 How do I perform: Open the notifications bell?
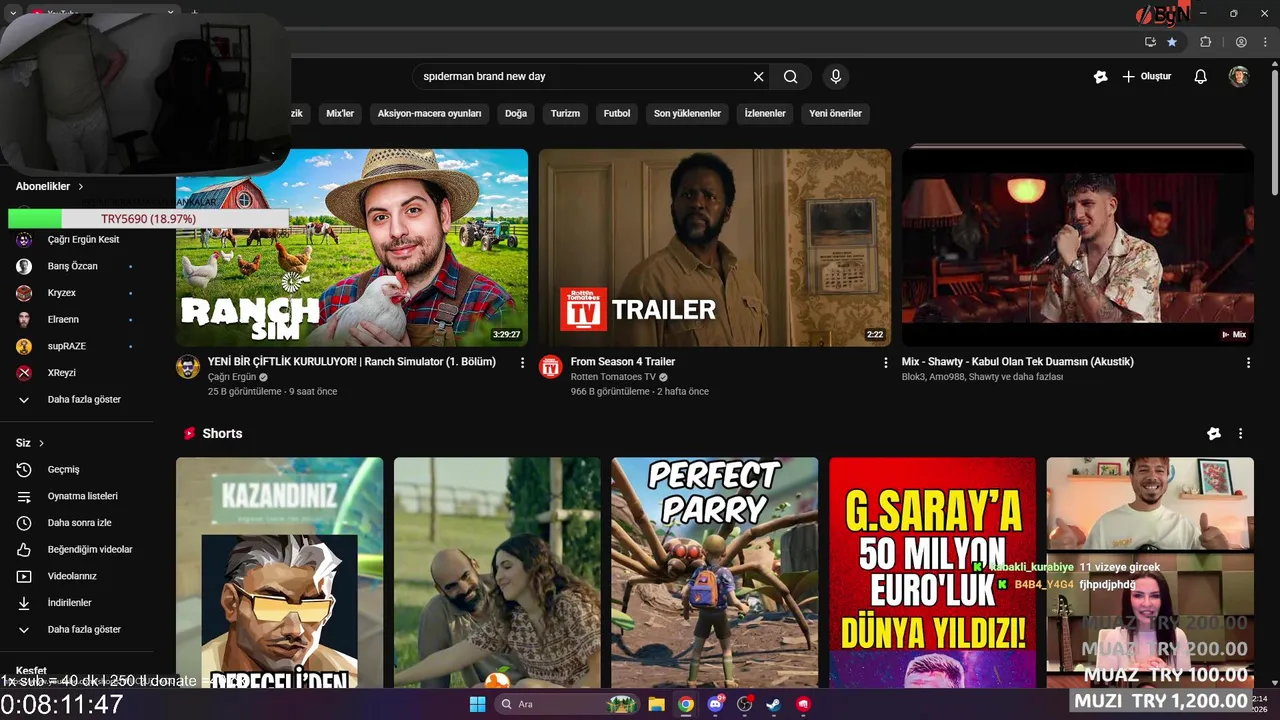(x=1201, y=77)
